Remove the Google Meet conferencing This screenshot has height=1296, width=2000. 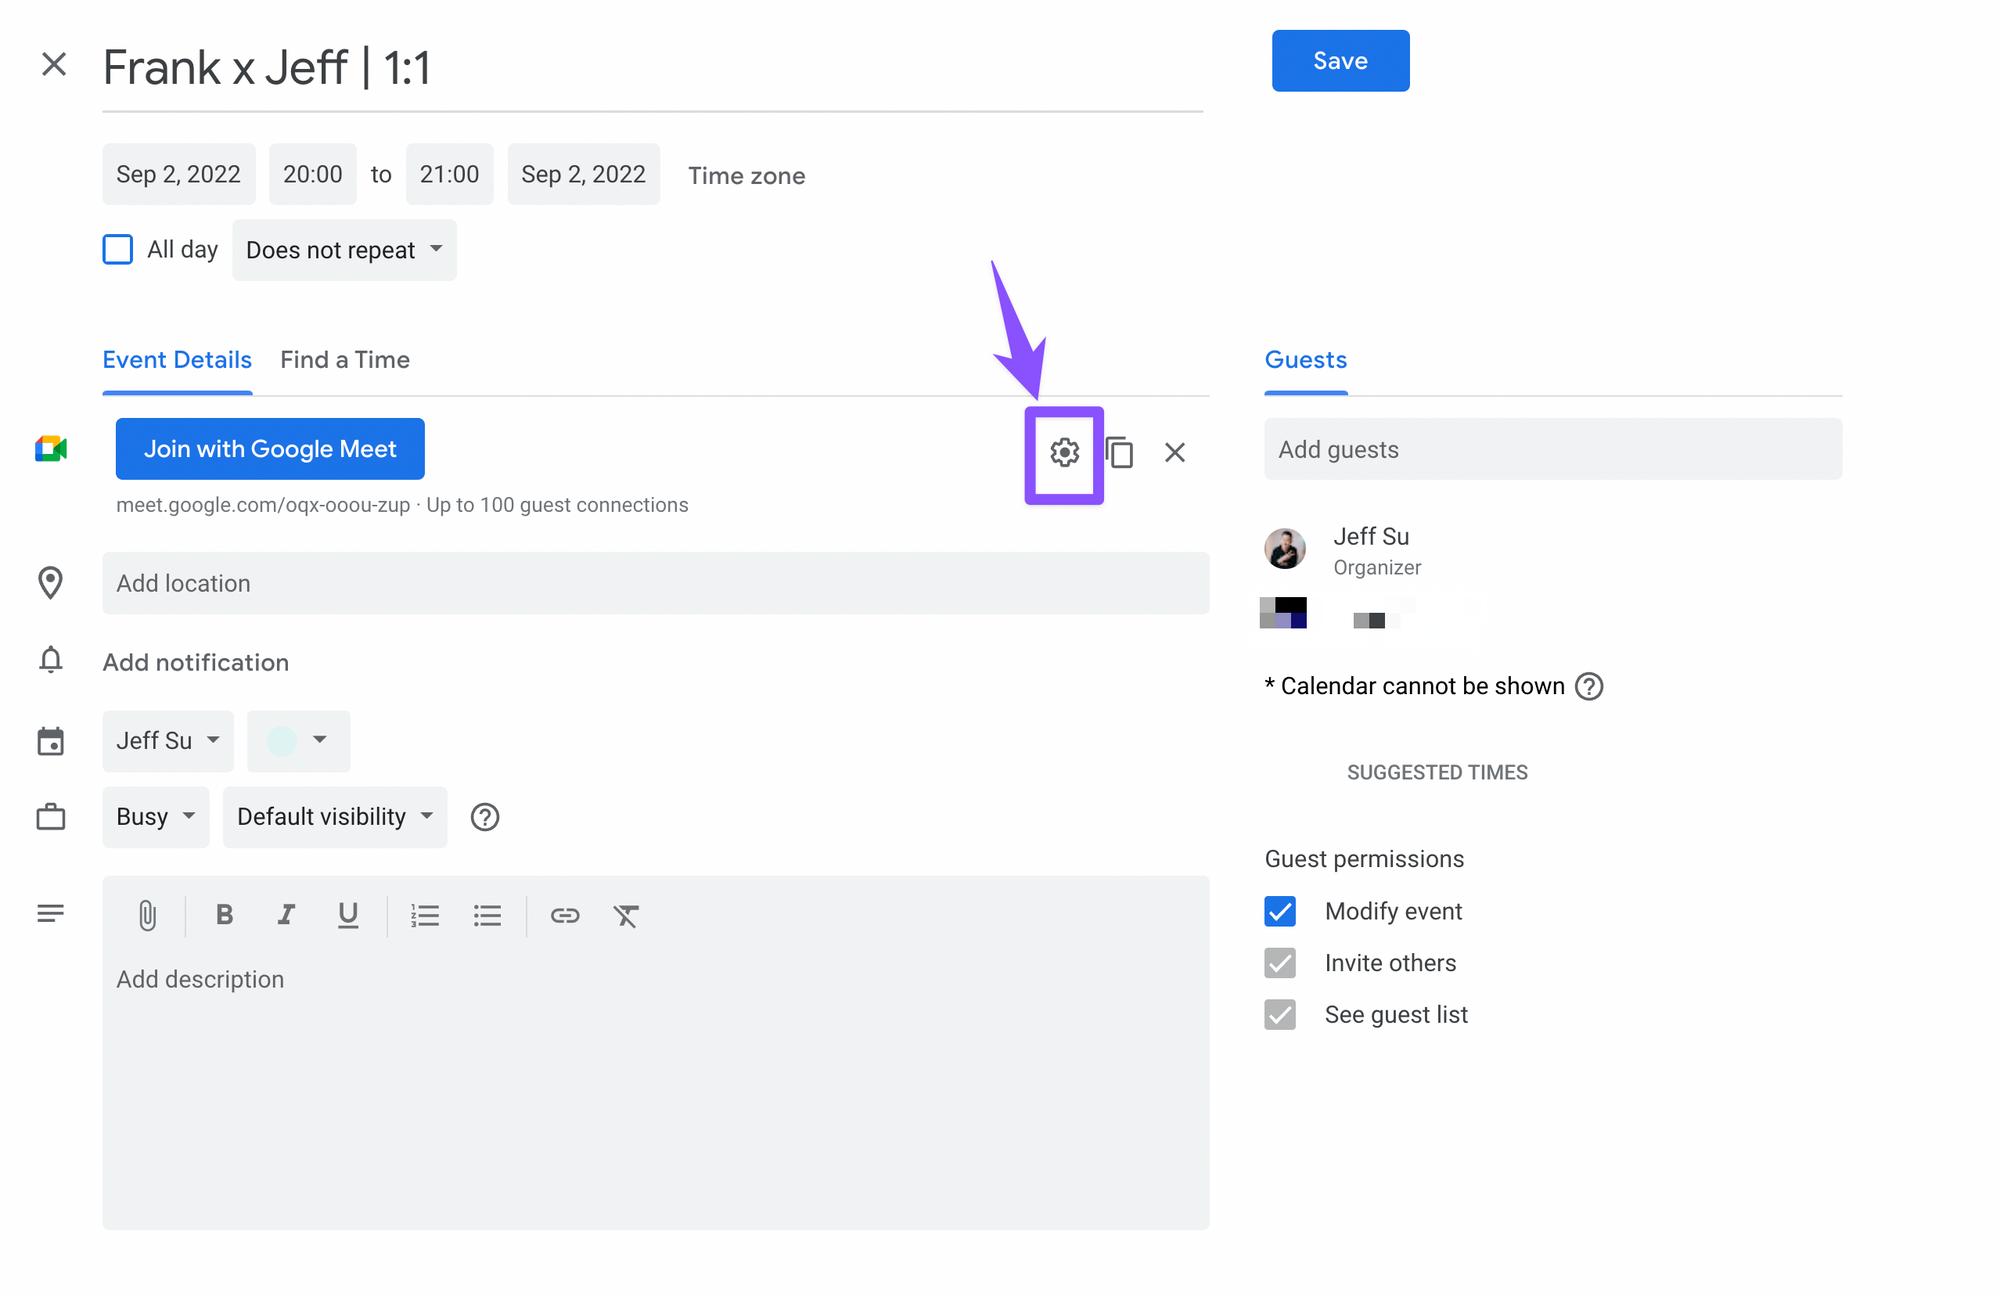click(x=1175, y=453)
